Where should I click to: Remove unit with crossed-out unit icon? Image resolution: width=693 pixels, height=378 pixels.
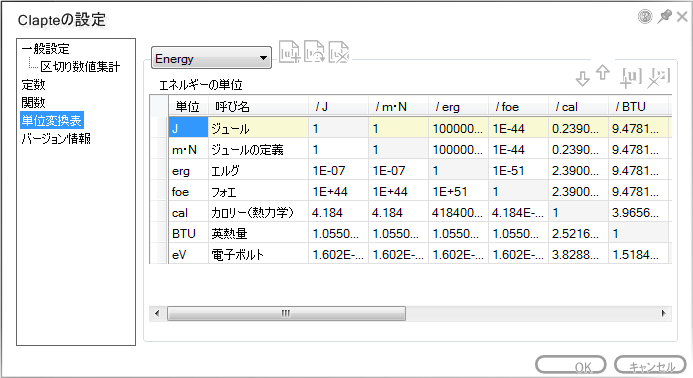coord(659,77)
